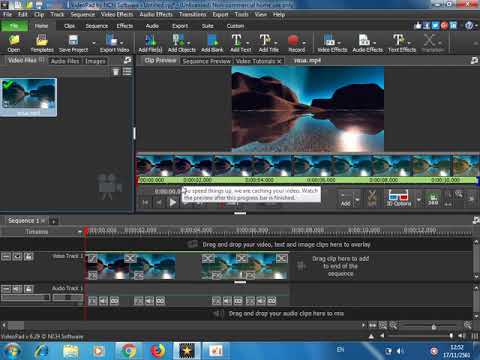Expand the Add Text dropdown arrow
Viewport: 480px width, 360px height.
[x=247, y=43]
